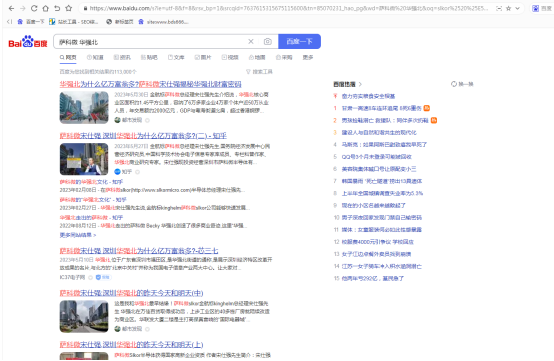Open image search via camera icon
Image resolution: width=554 pixels, height=361 pixels.
(x=268, y=42)
